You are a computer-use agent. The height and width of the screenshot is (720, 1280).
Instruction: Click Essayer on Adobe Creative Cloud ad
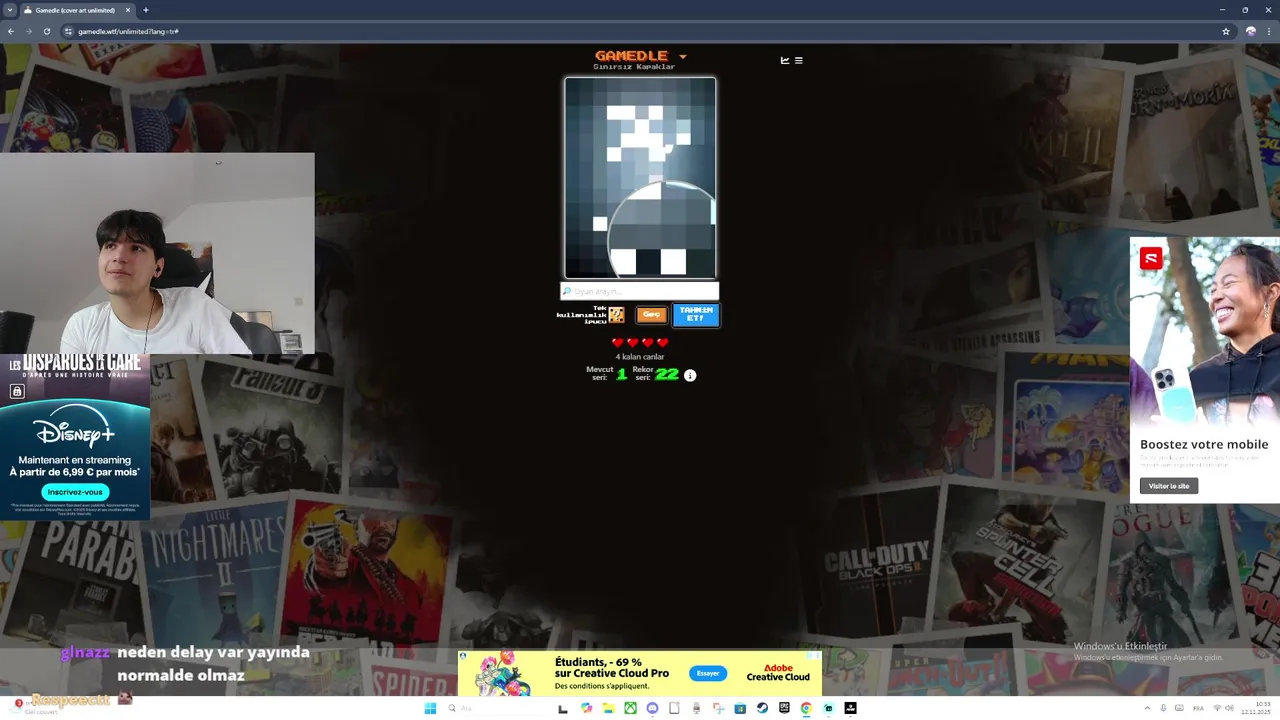pyautogui.click(x=708, y=673)
